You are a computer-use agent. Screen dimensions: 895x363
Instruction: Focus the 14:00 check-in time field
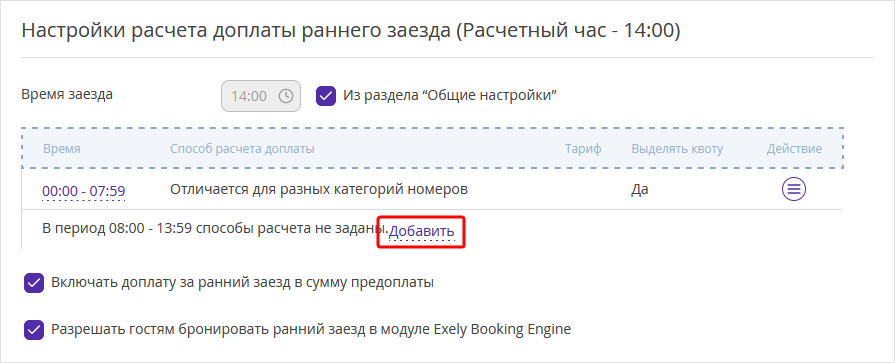[261, 96]
